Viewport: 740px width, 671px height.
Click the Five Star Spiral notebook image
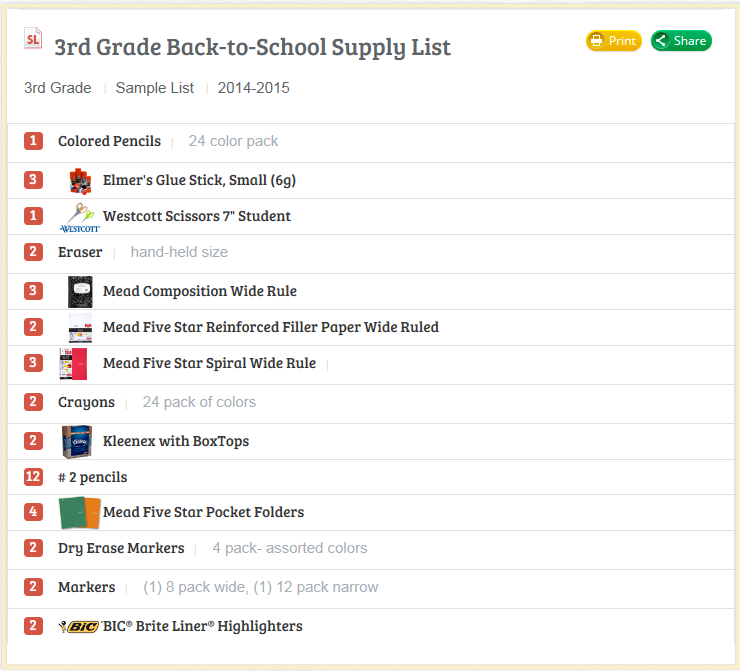pos(73,364)
